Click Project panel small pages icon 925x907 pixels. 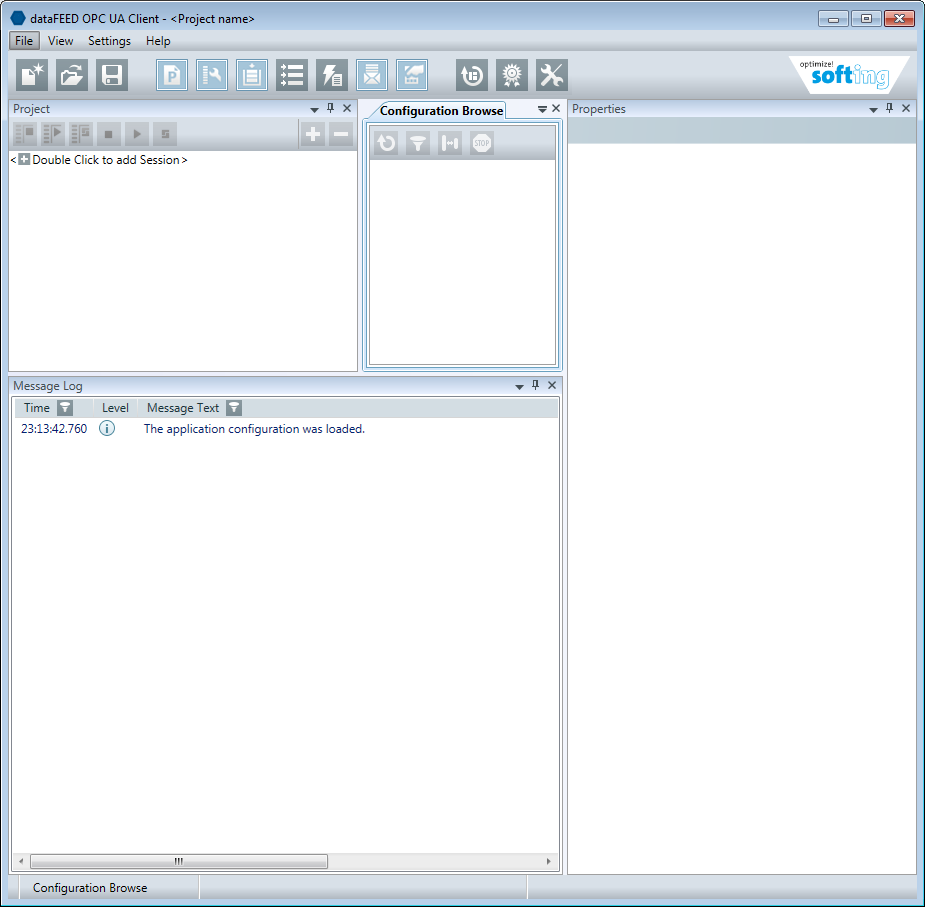(x=165, y=135)
